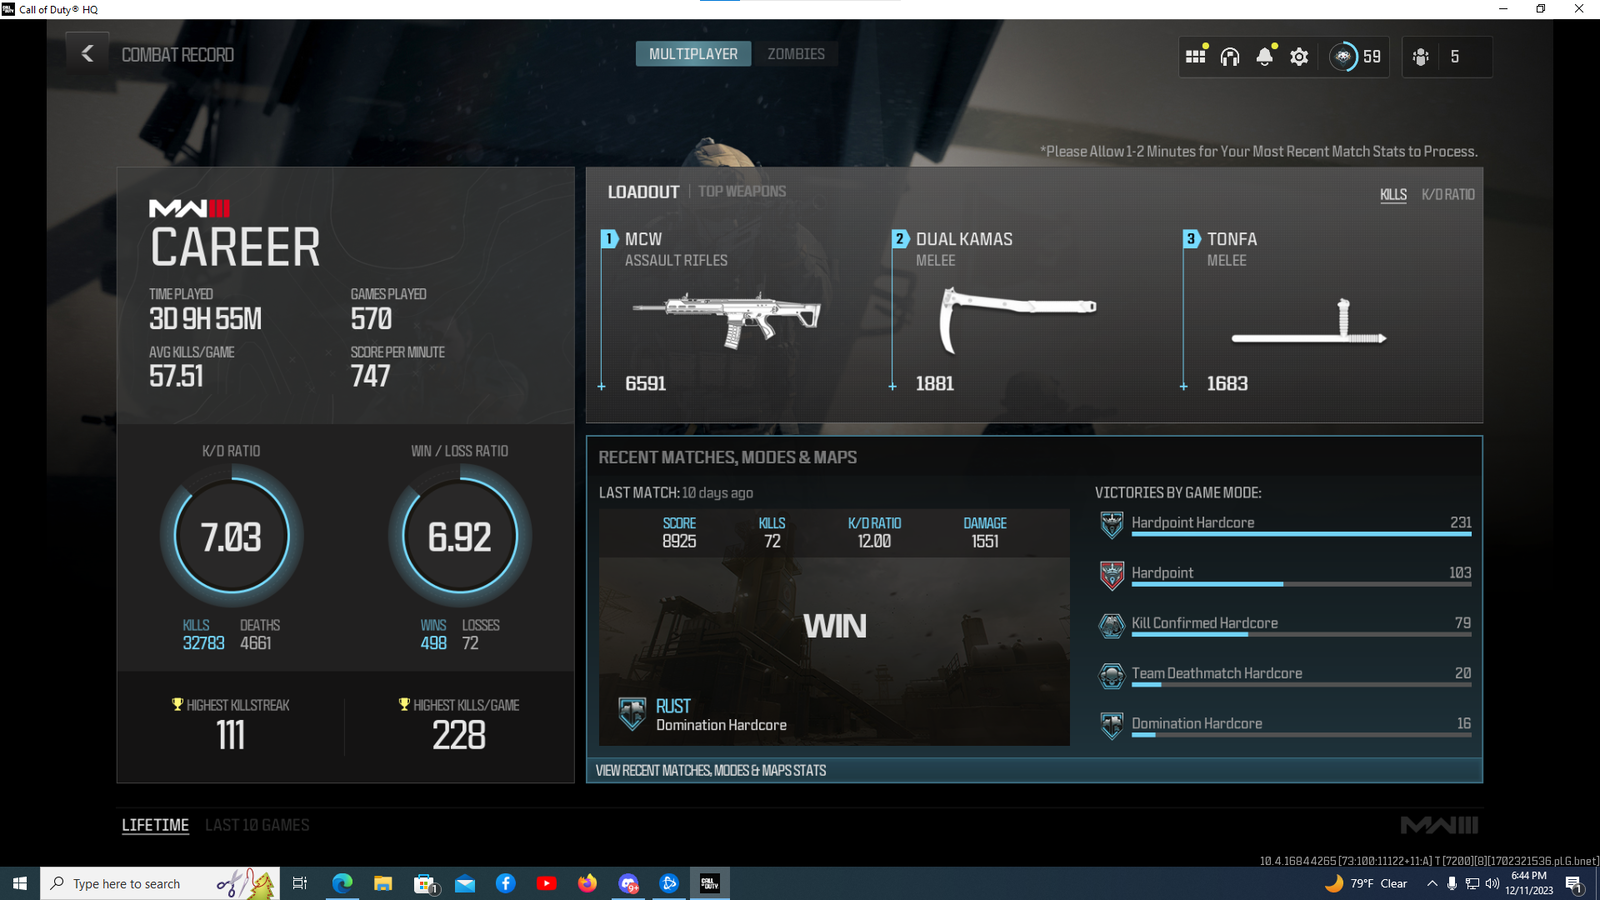
Task: Open Microsoft Edge from the taskbar
Action: (342, 883)
